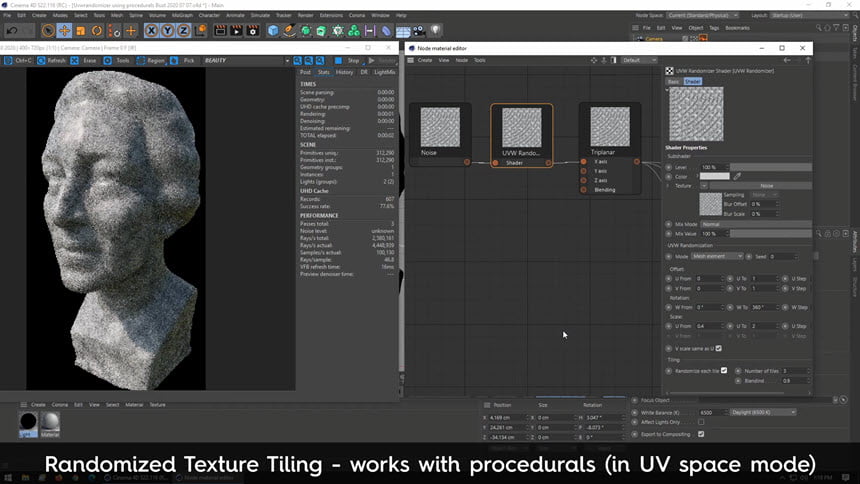Click the Light bulb icon
Screen dimensions: 860x484
435,30
